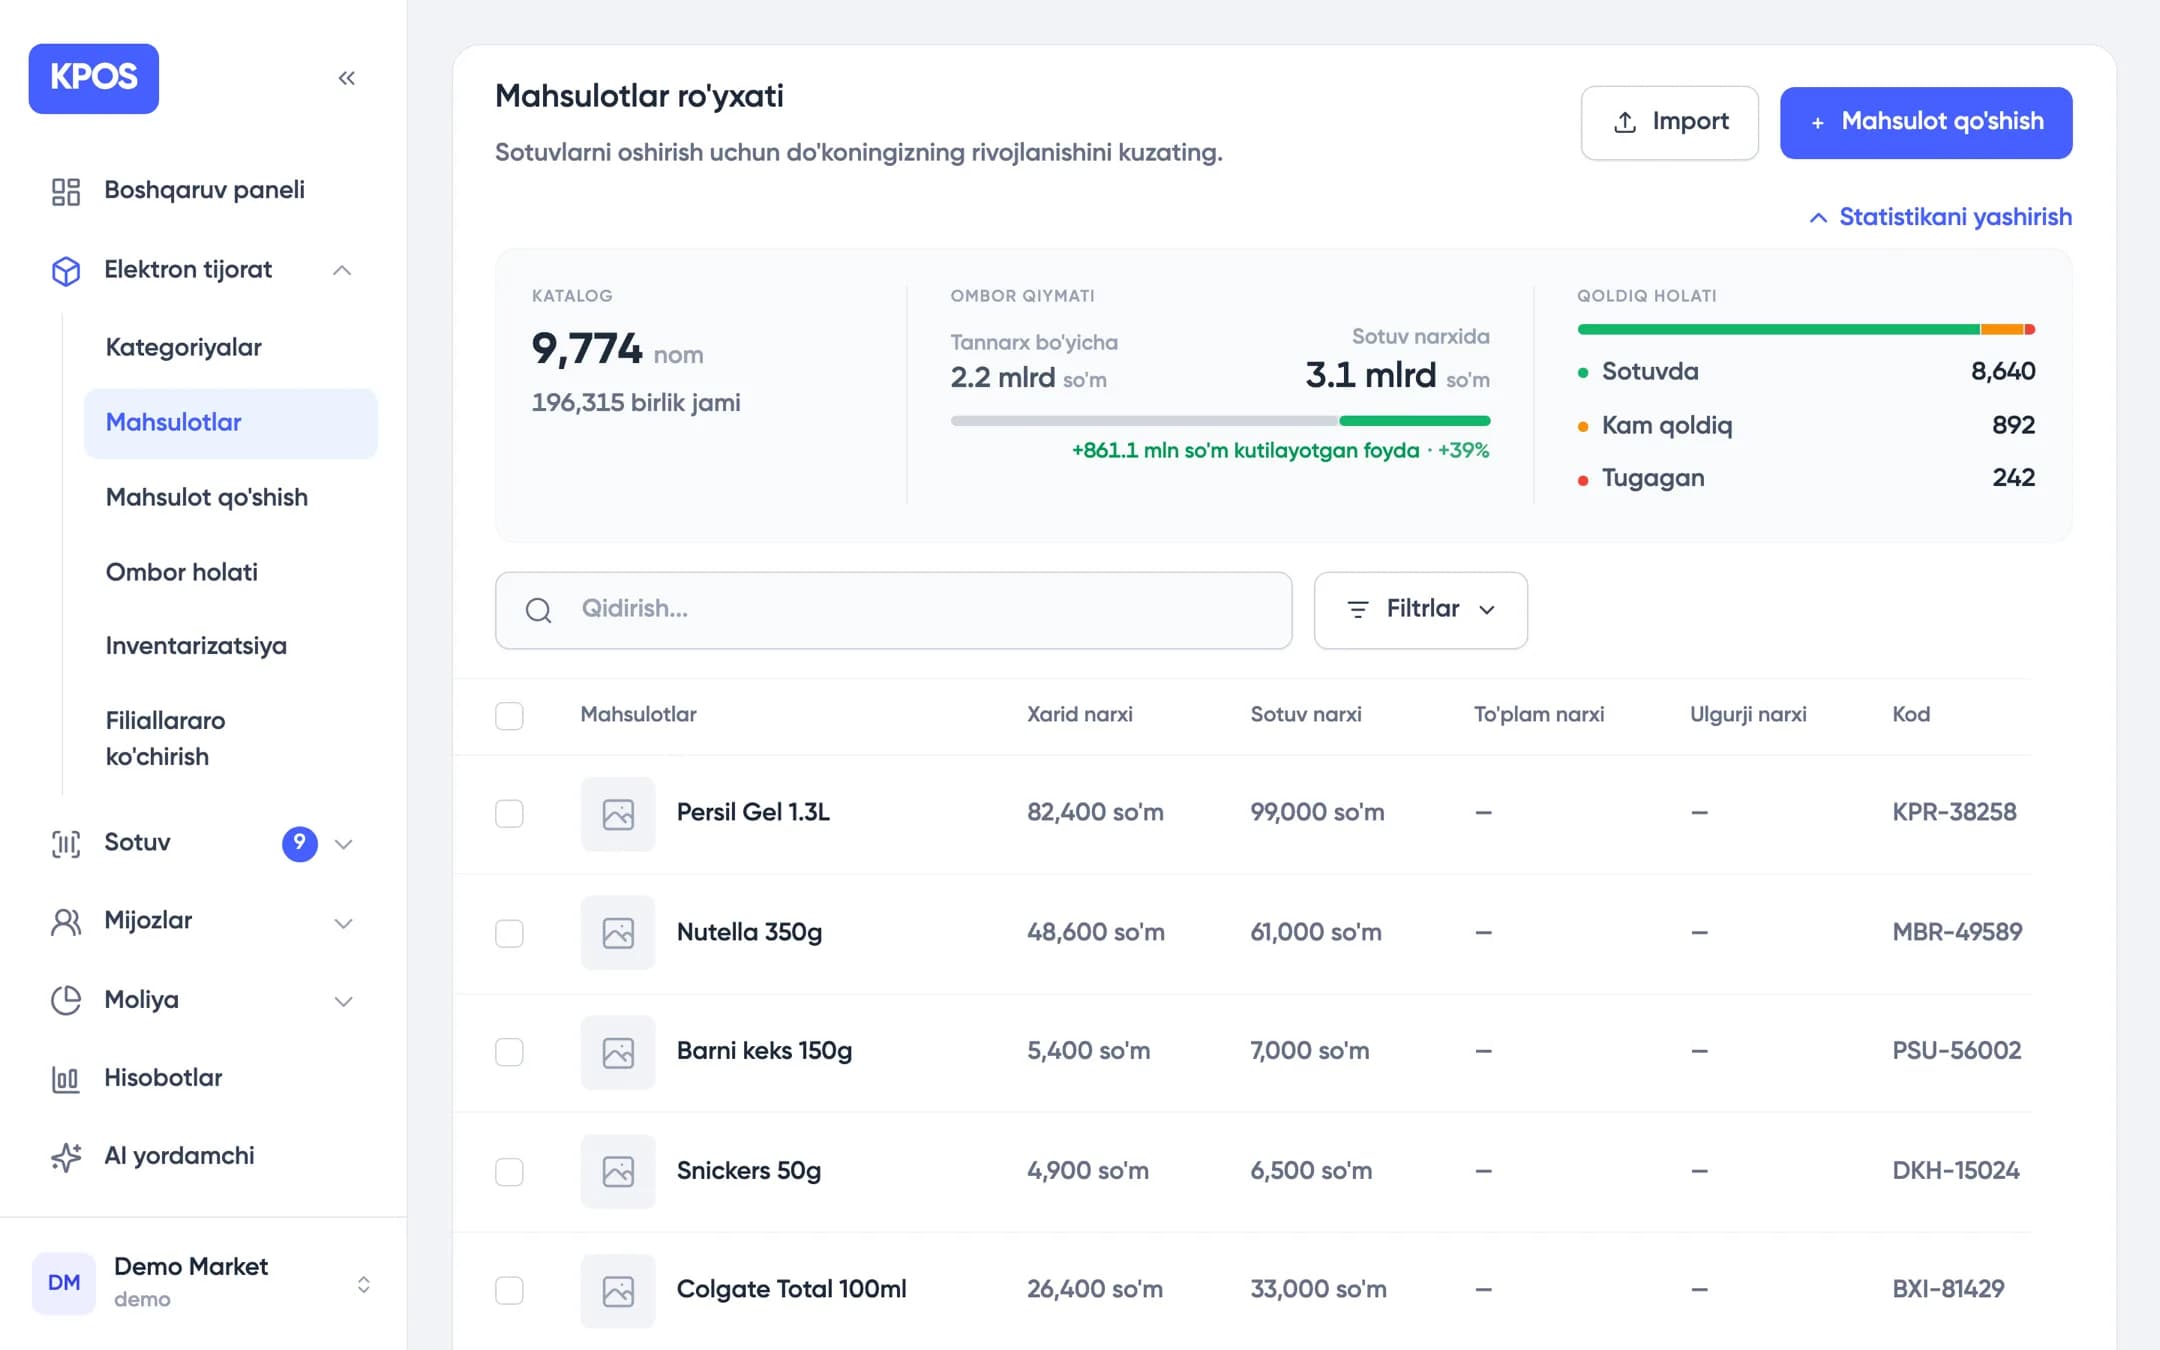Expand the Moliya menu chevron
Viewport: 2160px width, 1350px height.
pyautogui.click(x=343, y=1001)
